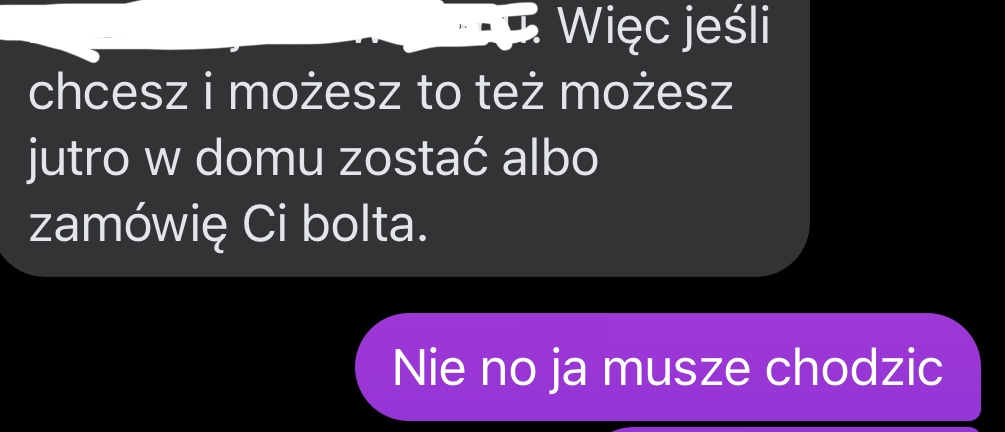Select the gray received message bubble
The image size is (1005, 432).
tap(404, 138)
